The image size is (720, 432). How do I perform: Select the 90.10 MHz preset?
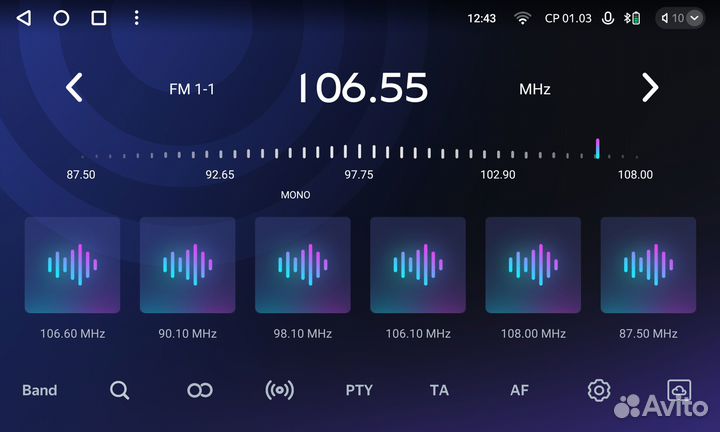[187, 265]
